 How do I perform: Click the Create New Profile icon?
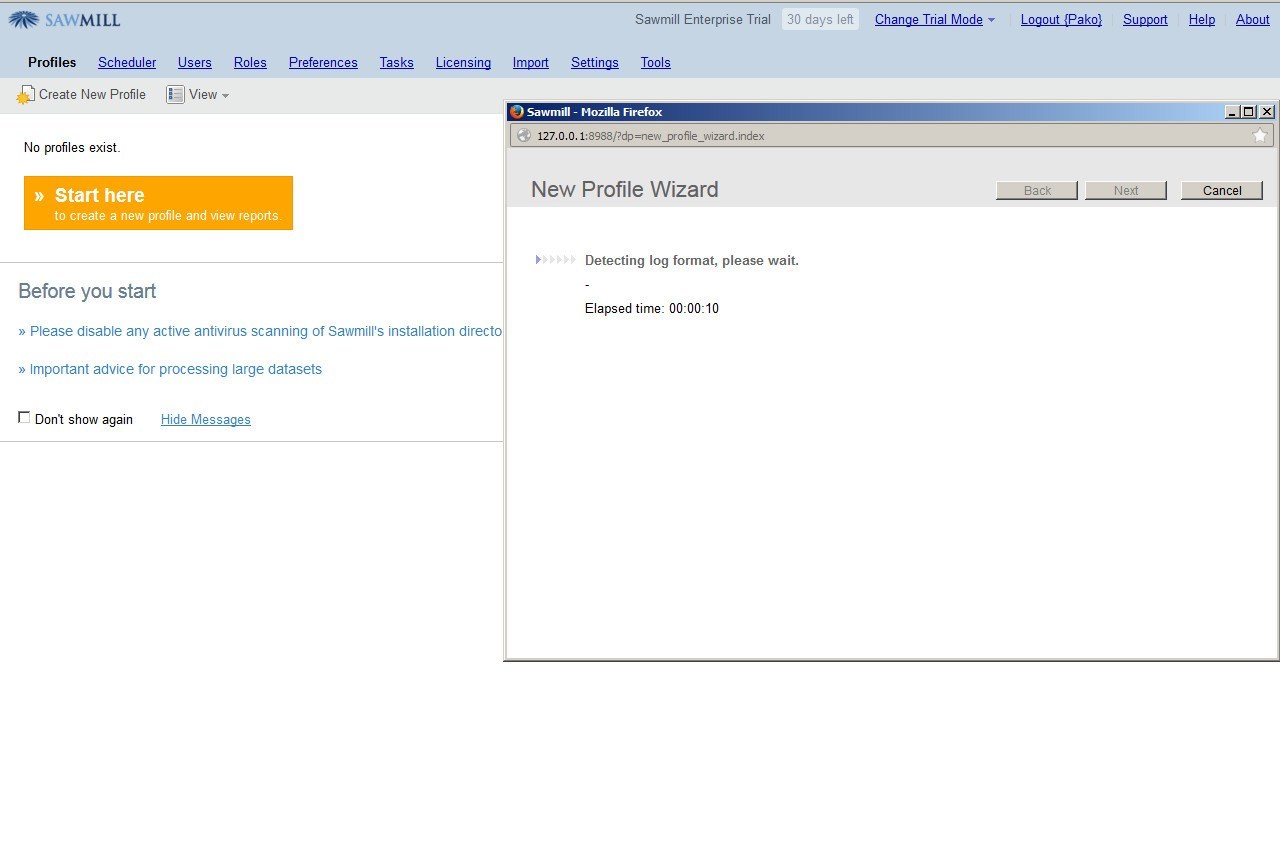click(x=25, y=95)
